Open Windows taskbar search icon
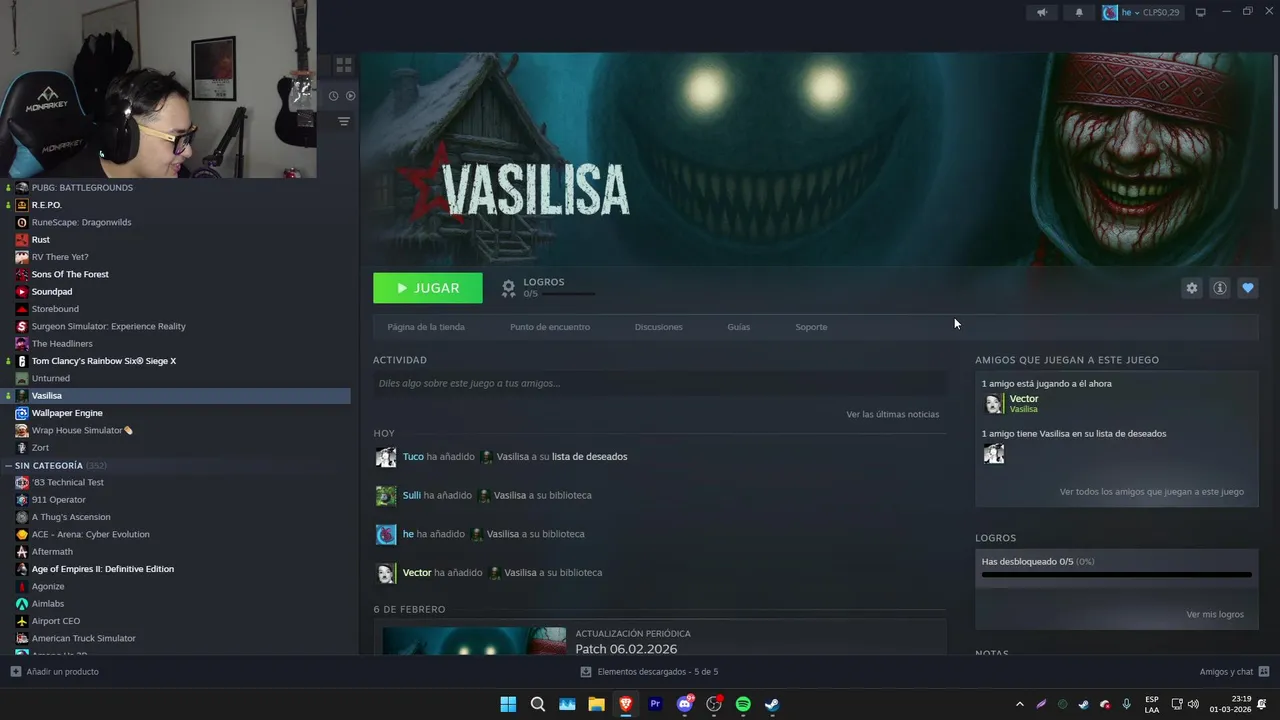The image size is (1280, 720). click(538, 704)
